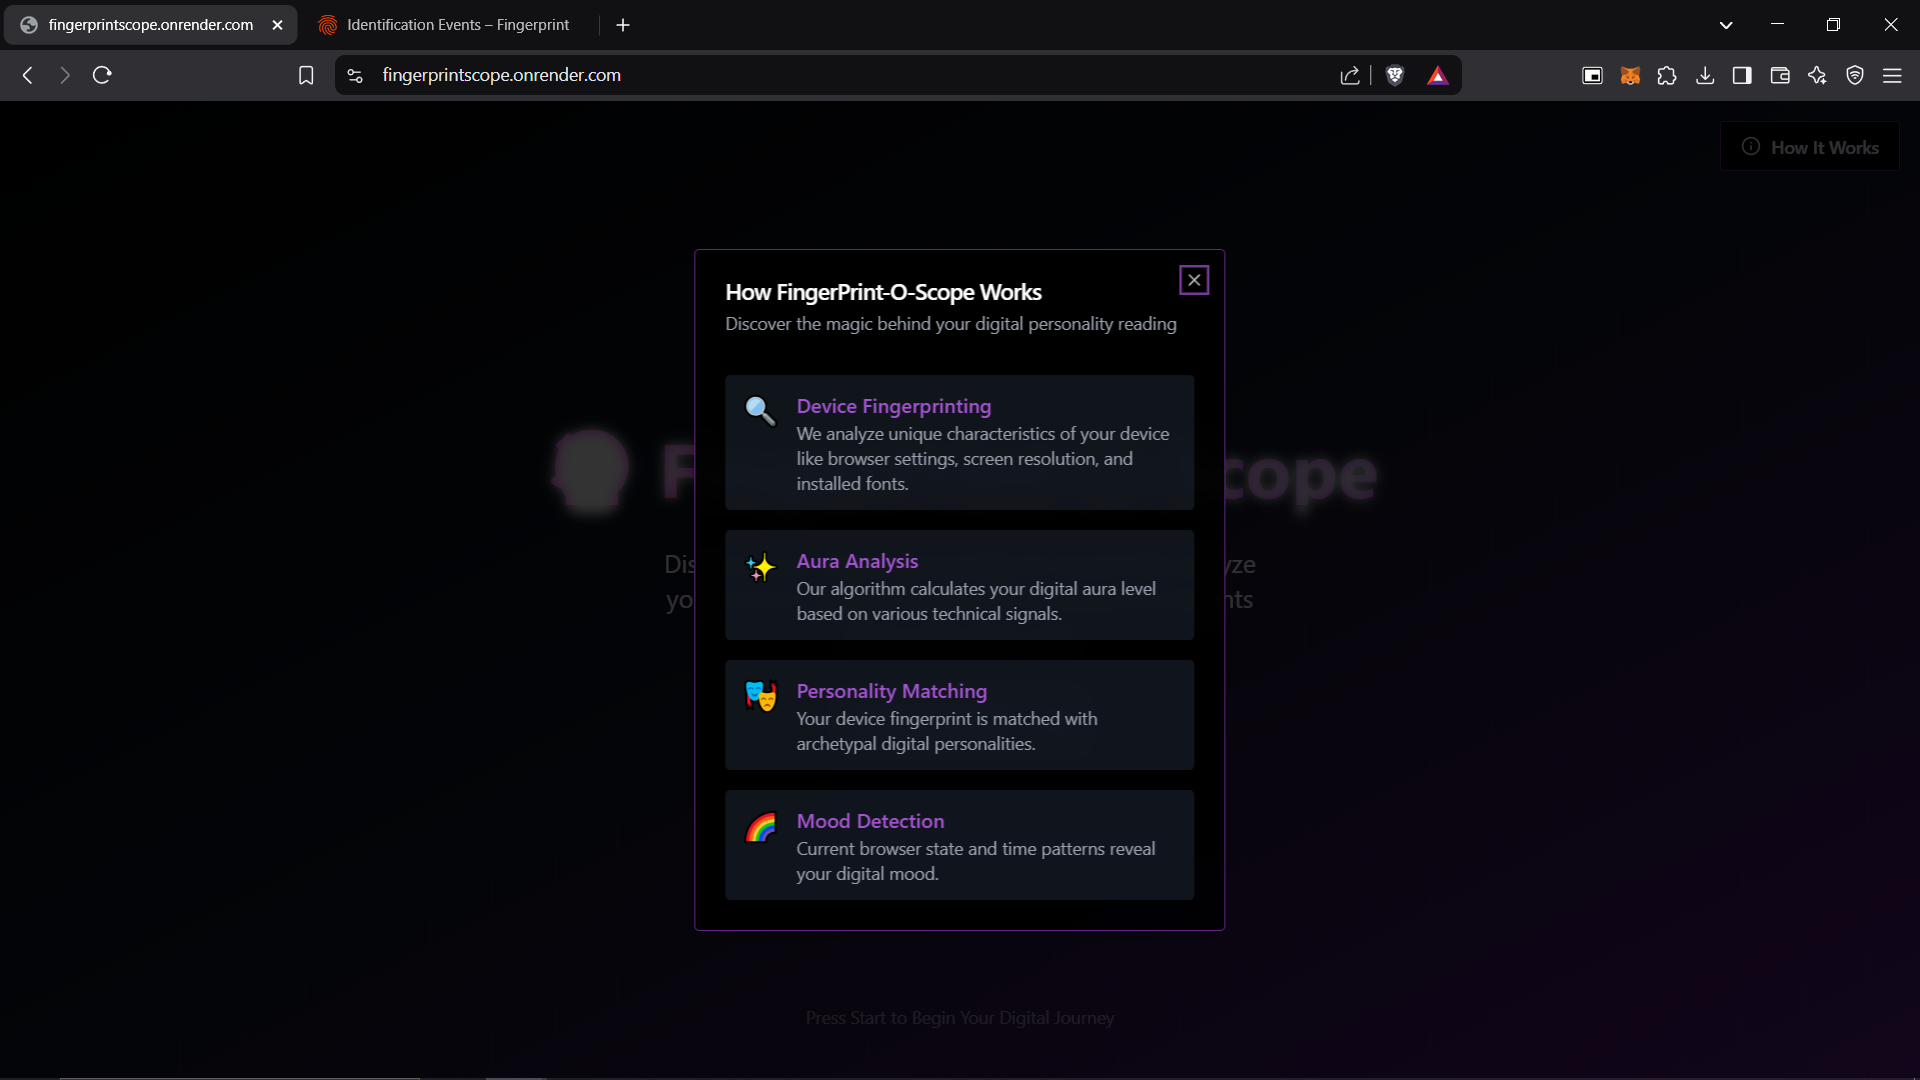Switch to Identification Events – Fingerprint tab
The height and width of the screenshot is (1080, 1920).
point(457,25)
